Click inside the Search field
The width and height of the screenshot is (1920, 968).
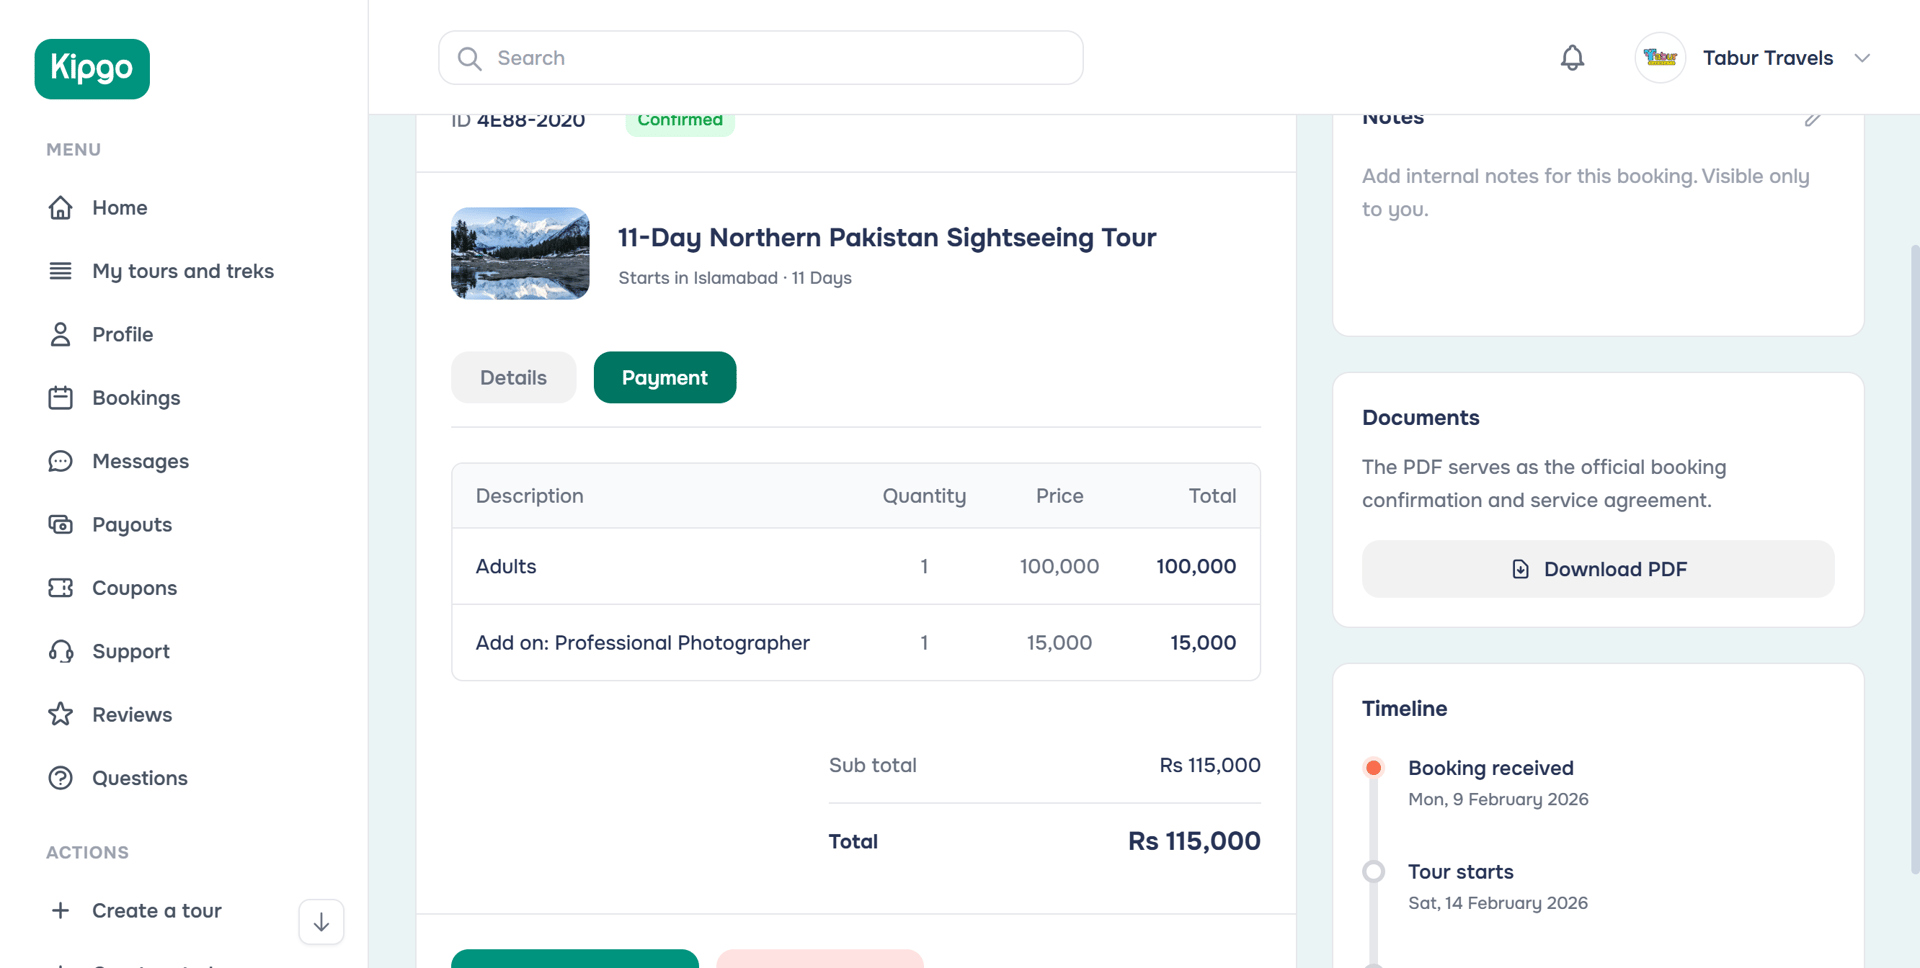click(760, 57)
